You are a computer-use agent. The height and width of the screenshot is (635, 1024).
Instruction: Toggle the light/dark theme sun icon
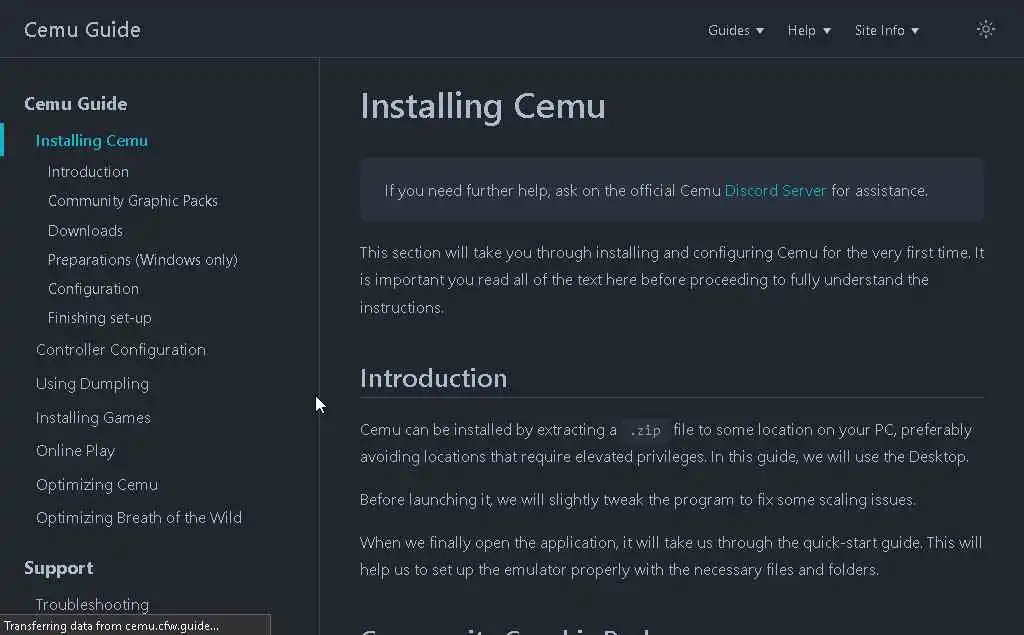click(x=985, y=29)
